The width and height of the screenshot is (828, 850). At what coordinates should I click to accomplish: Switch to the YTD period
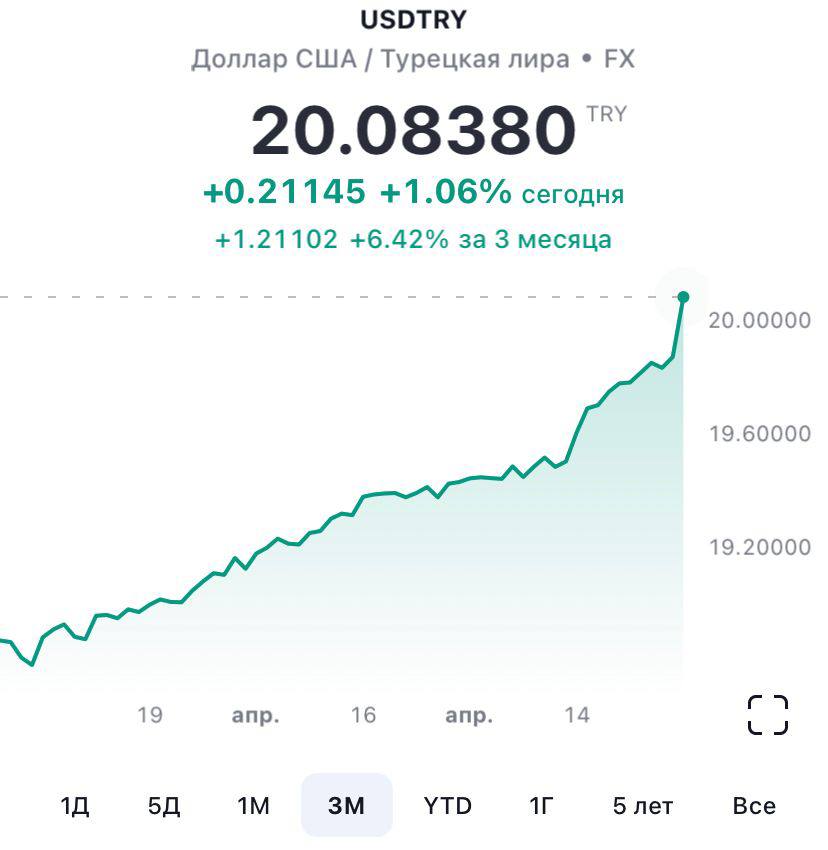pos(447,806)
